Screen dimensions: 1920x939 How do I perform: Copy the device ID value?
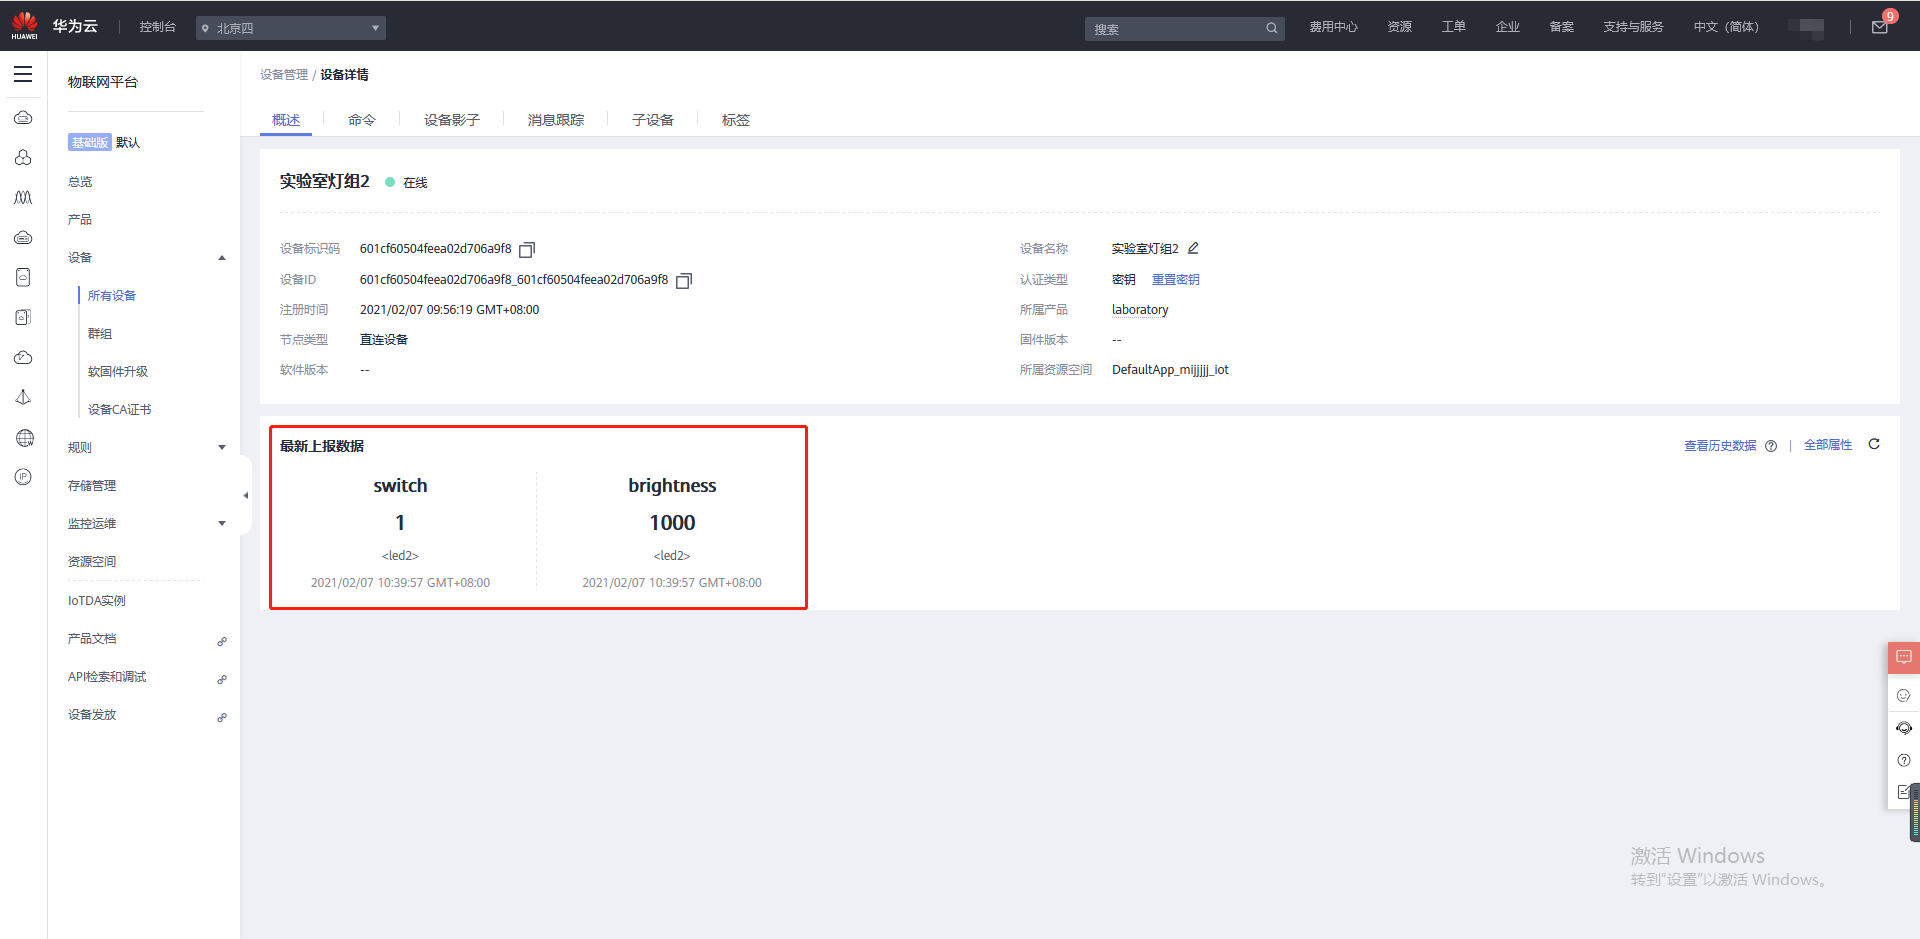click(684, 280)
